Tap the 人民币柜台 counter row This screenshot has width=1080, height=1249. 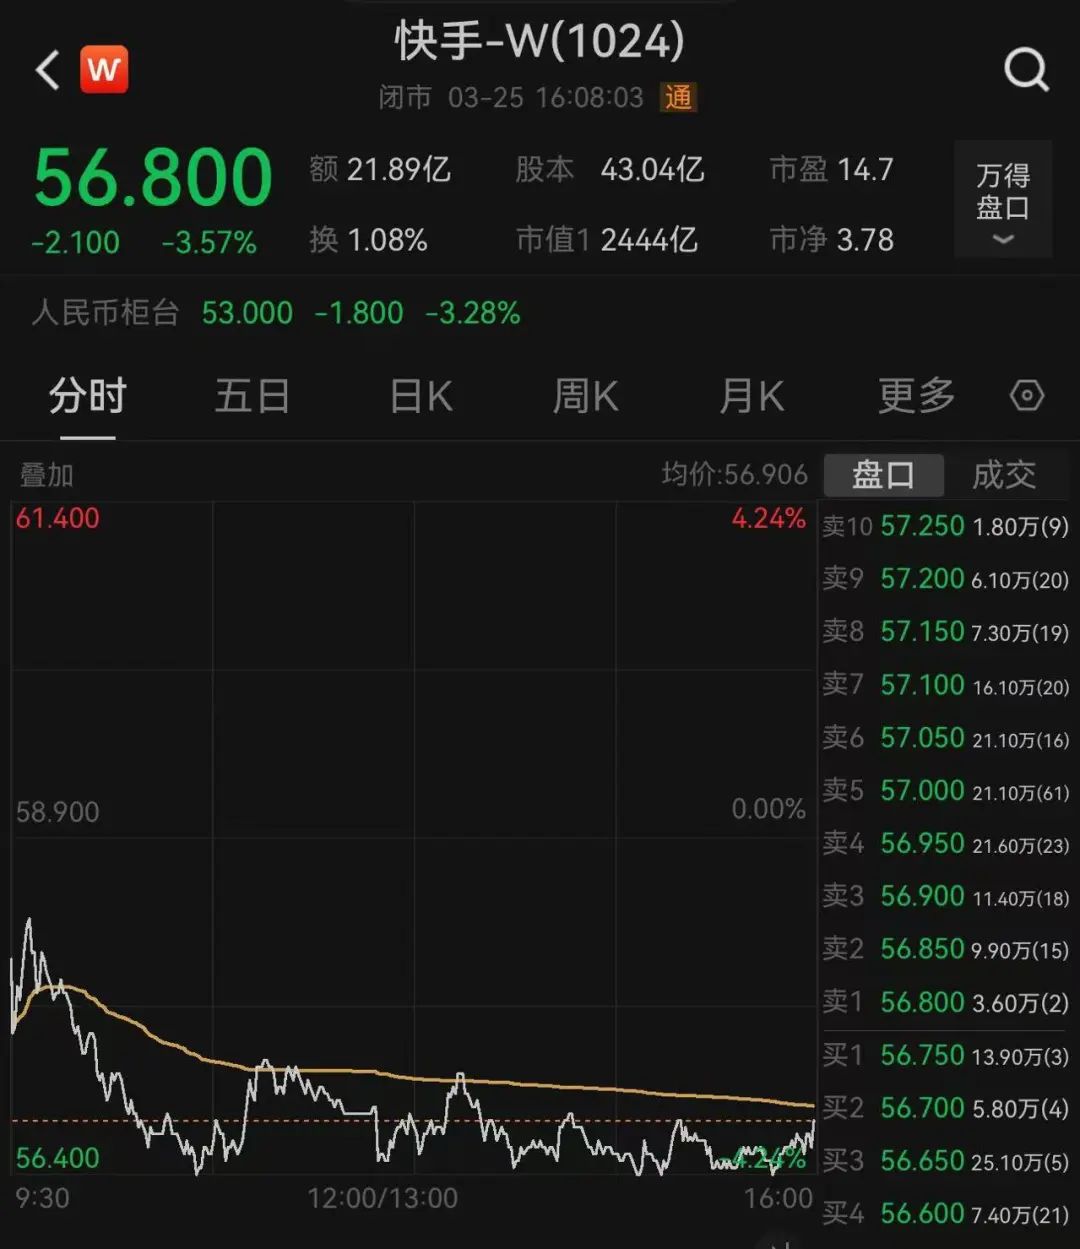(x=276, y=313)
